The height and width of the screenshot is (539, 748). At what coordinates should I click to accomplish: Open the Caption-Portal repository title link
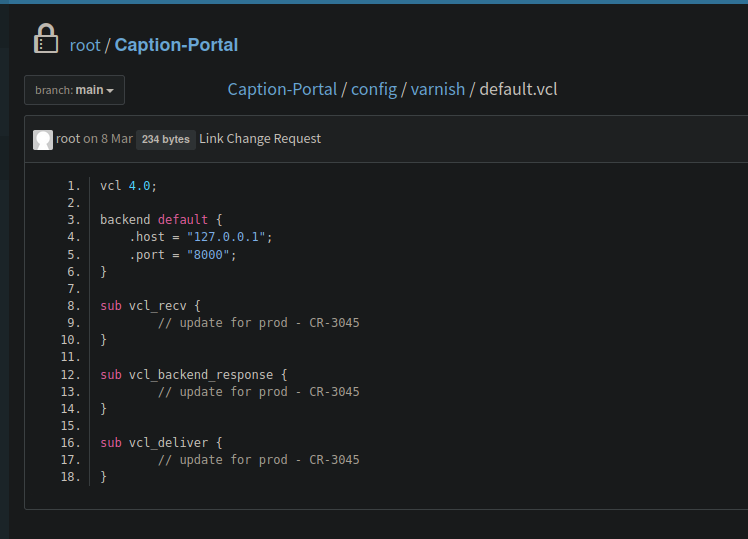(176, 45)
